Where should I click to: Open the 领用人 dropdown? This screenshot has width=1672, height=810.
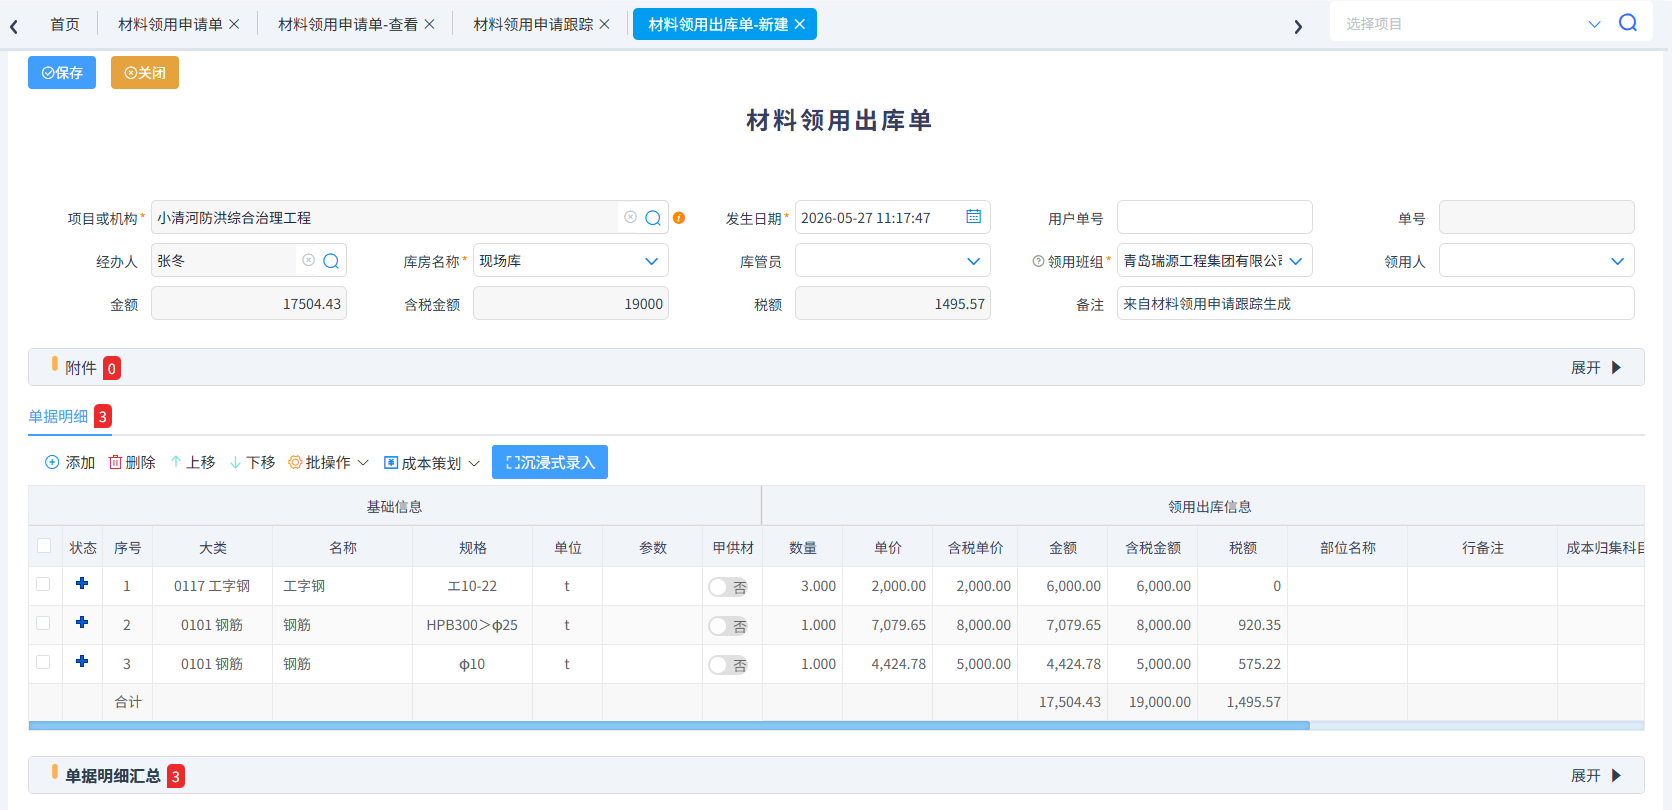pos(1536,261)
